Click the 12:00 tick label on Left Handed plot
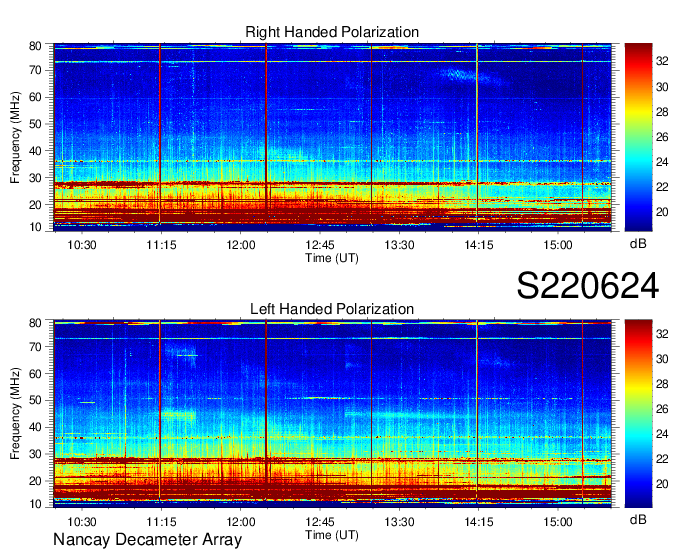The width and height of the screenshot is (680, 552). 241,522
